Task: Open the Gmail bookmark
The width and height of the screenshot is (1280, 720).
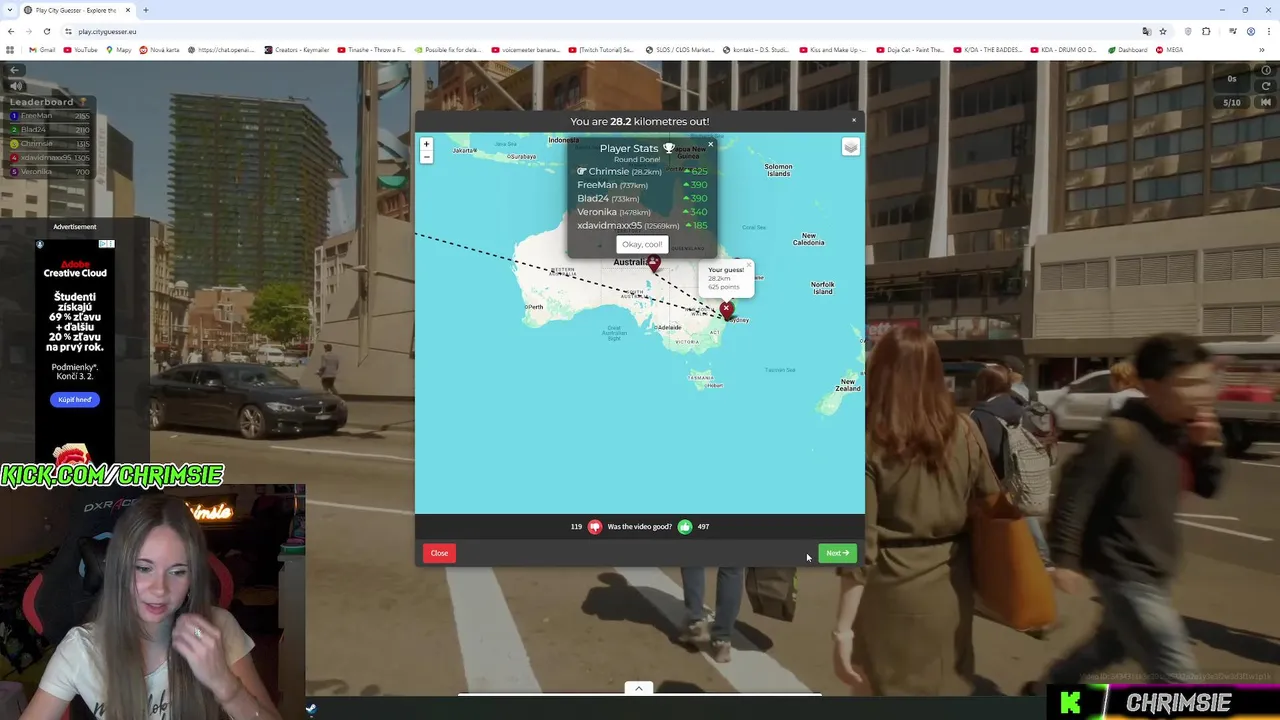Action: pos(42,50)
